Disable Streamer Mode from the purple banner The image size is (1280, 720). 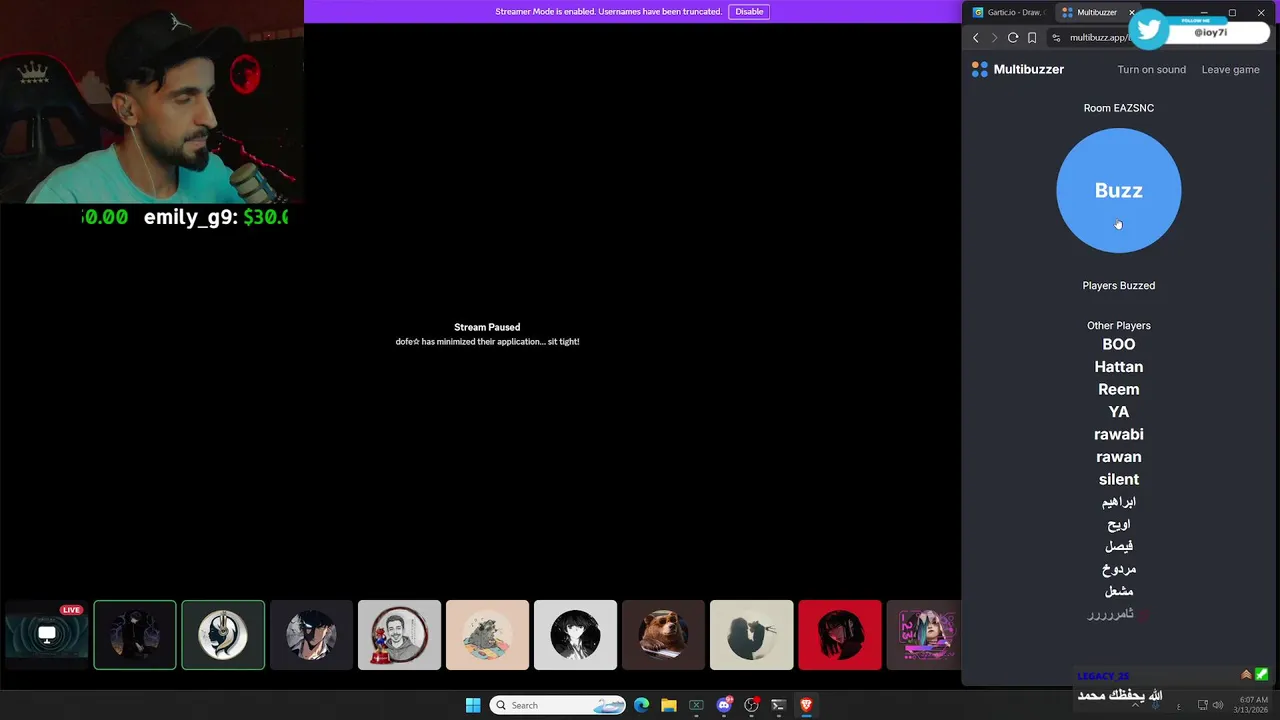(x=749, y=12)
